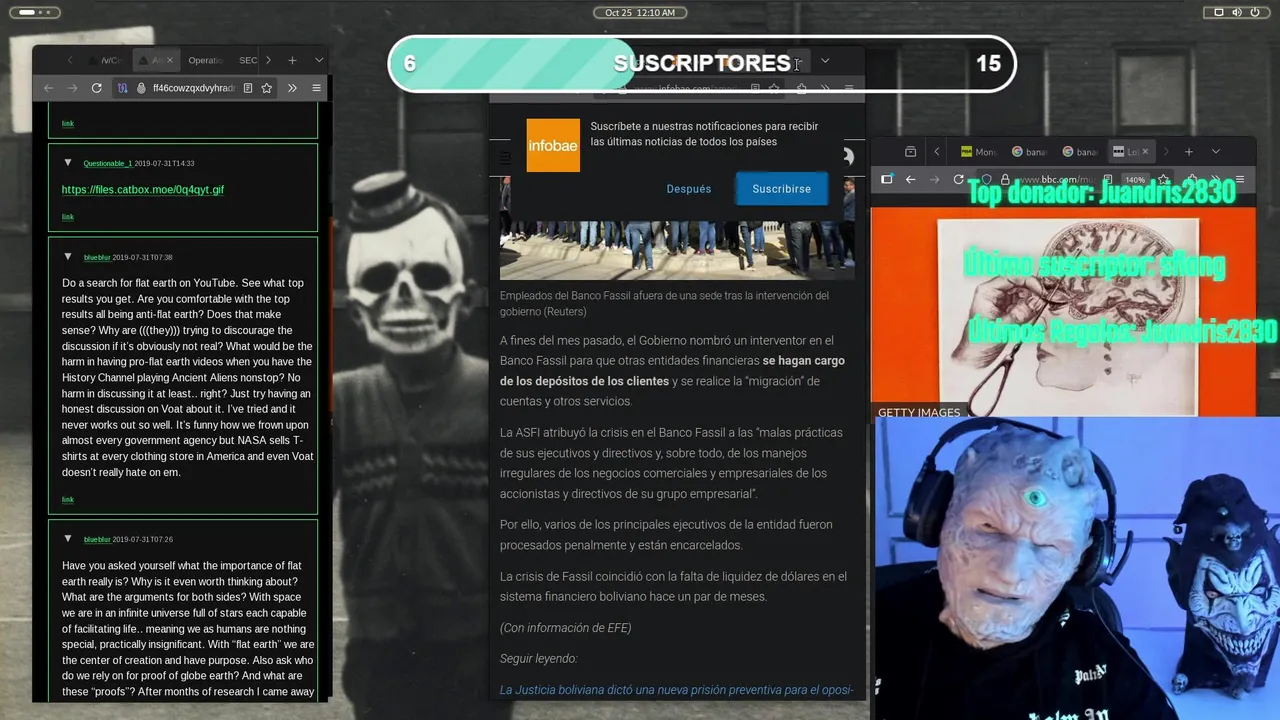Click the 140% zoom level indicator
The height and width of the screenshot is (720, 1280).
click(x=1134, y=180)
